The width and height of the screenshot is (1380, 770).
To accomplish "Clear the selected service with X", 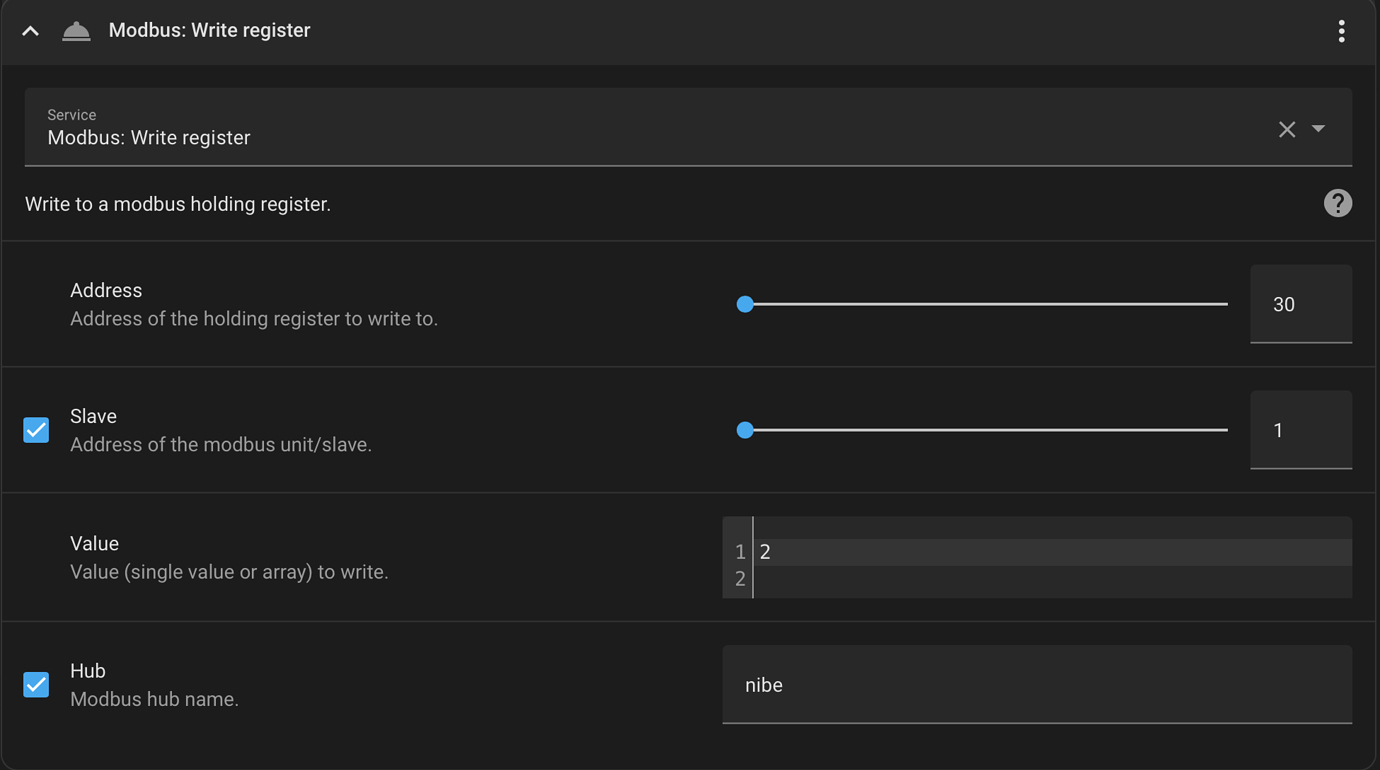I will [x=1287, y=129].
